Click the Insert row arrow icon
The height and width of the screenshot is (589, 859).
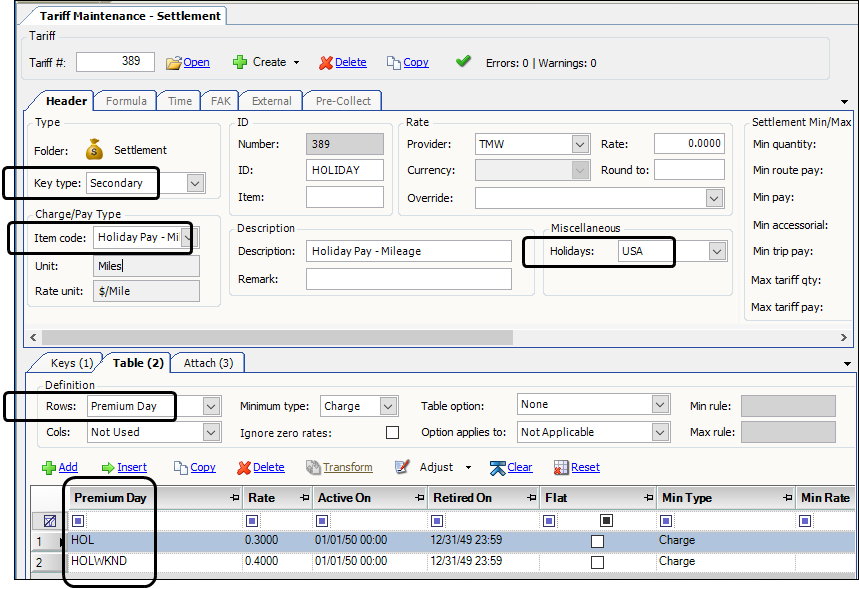click(108, 467)
